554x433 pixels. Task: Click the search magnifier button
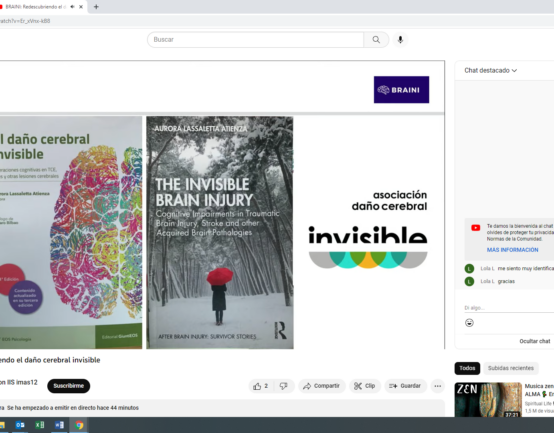tap(376, 40)
